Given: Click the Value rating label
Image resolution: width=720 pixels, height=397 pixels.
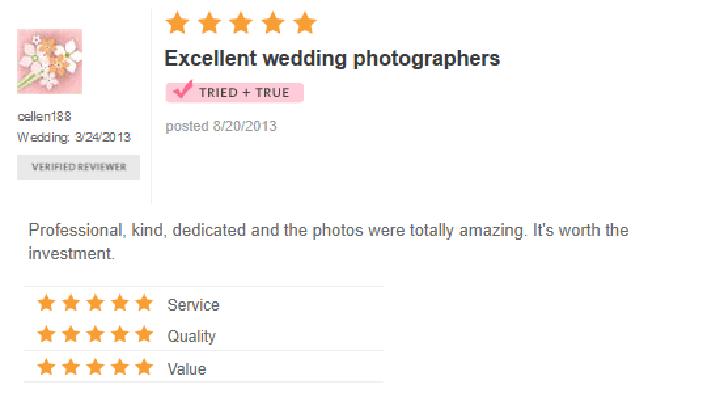Looking at the screenshot, I should coord(187,369).
